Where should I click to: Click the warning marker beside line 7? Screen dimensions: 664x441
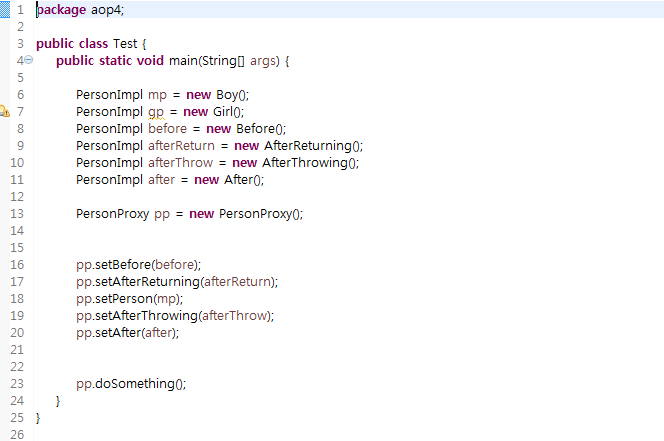(4, 111)
